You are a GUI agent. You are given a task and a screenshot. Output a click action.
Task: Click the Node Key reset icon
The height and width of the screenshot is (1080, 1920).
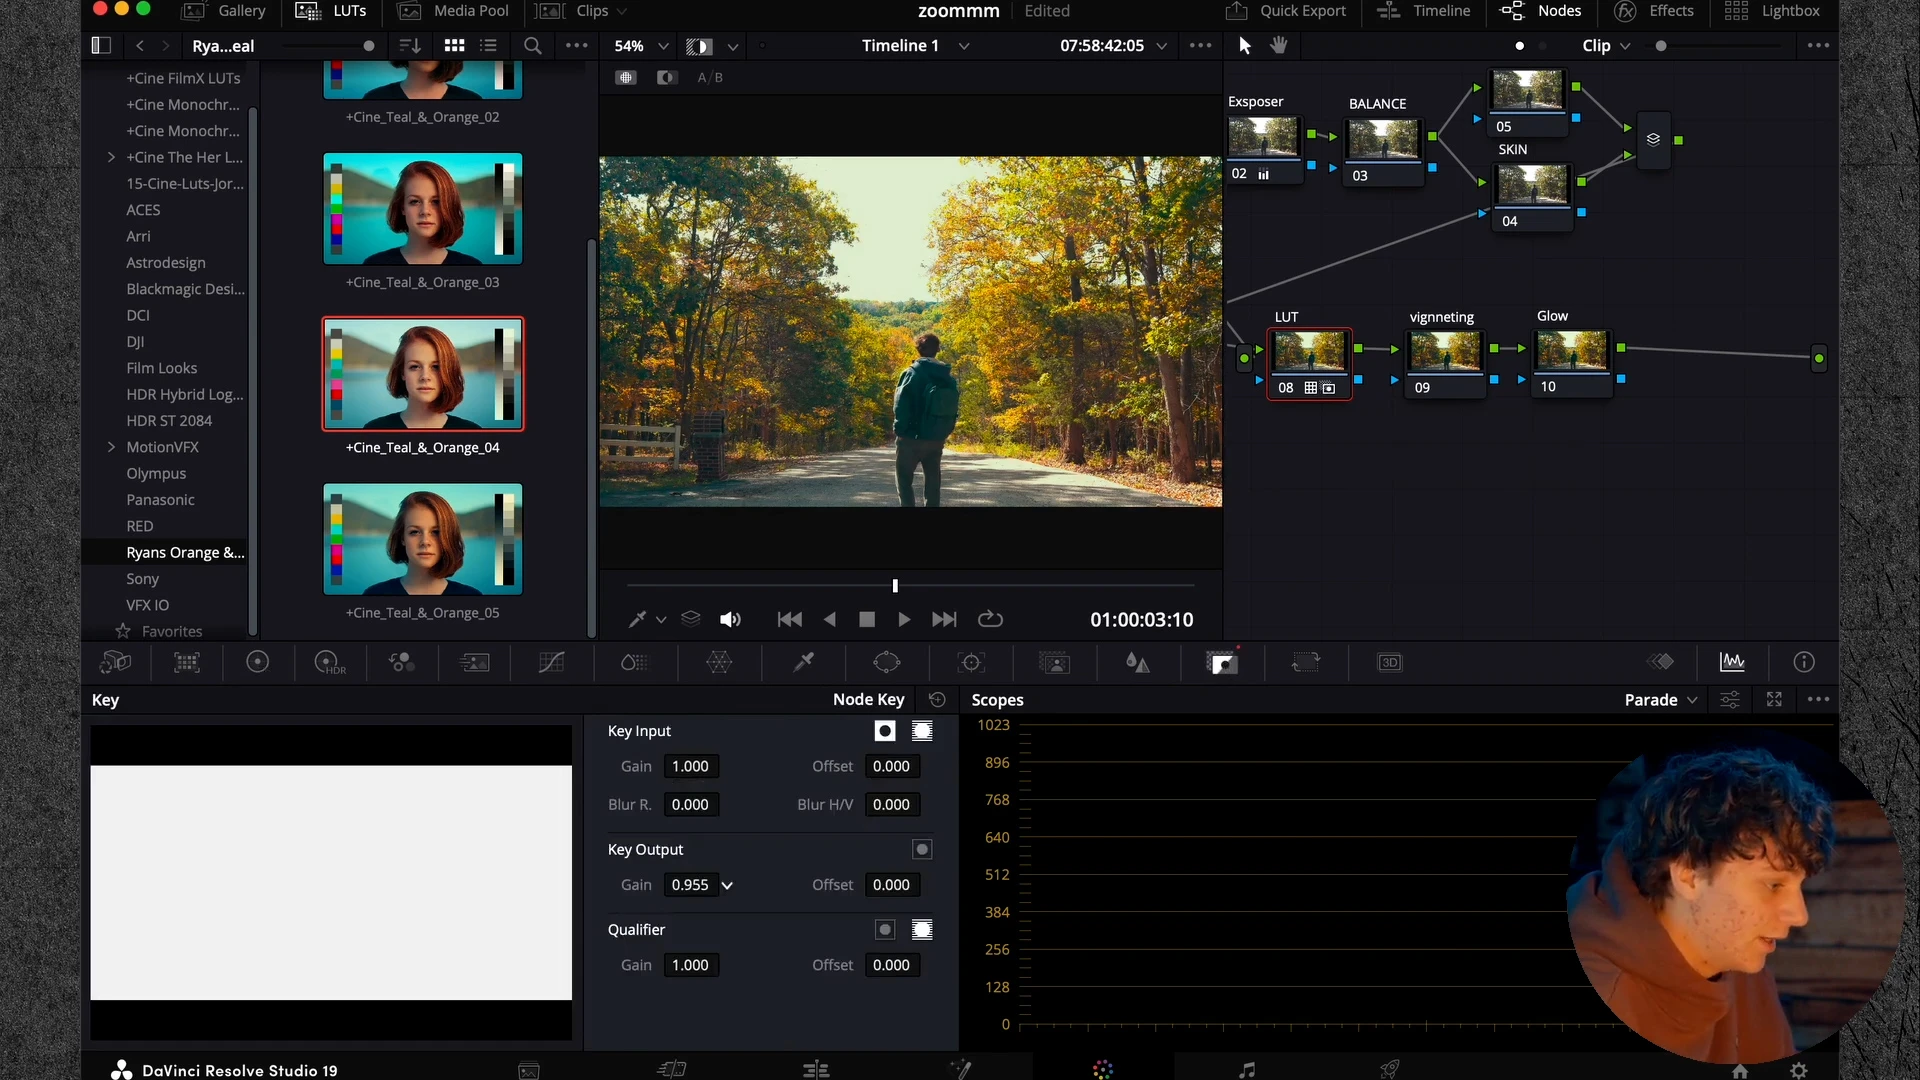click(937, 700)
